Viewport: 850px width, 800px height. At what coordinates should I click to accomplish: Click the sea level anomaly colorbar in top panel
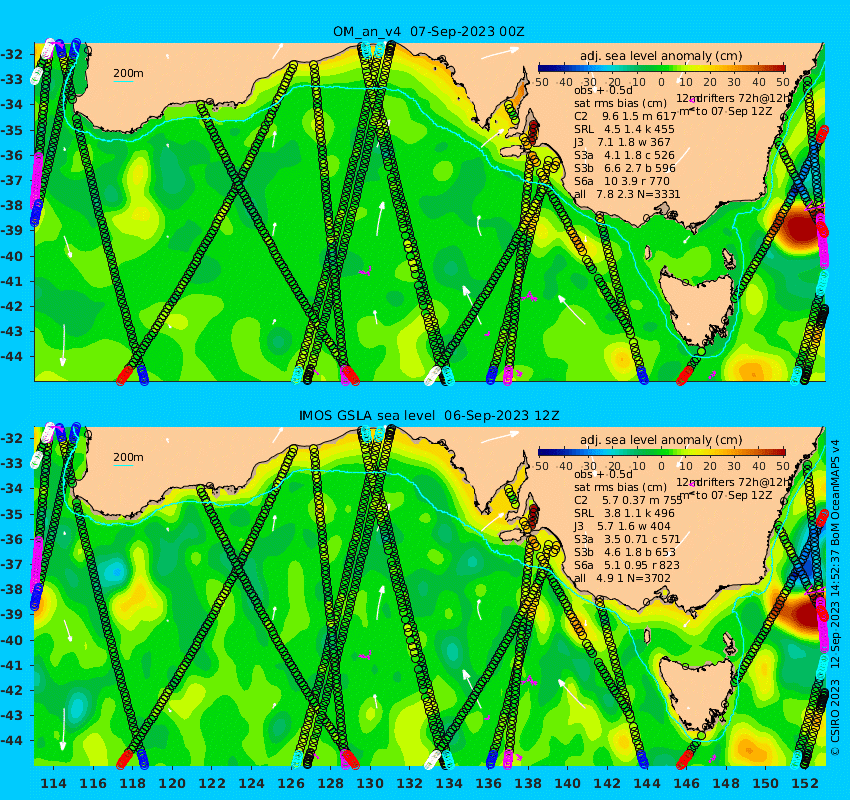tap(661, 68)
